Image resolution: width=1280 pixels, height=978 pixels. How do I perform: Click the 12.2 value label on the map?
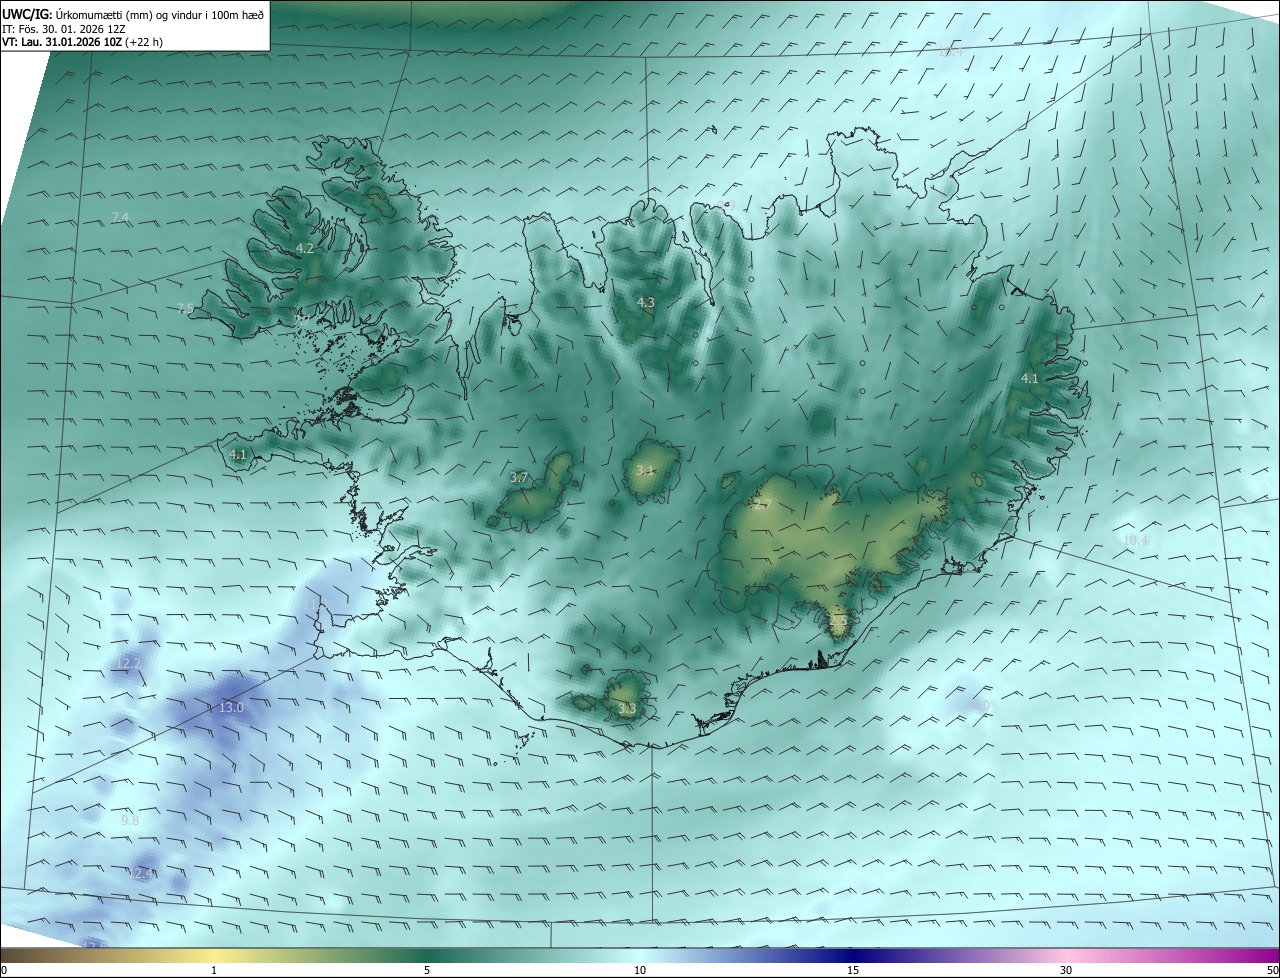pyautogui.click(x=129, y=664)
